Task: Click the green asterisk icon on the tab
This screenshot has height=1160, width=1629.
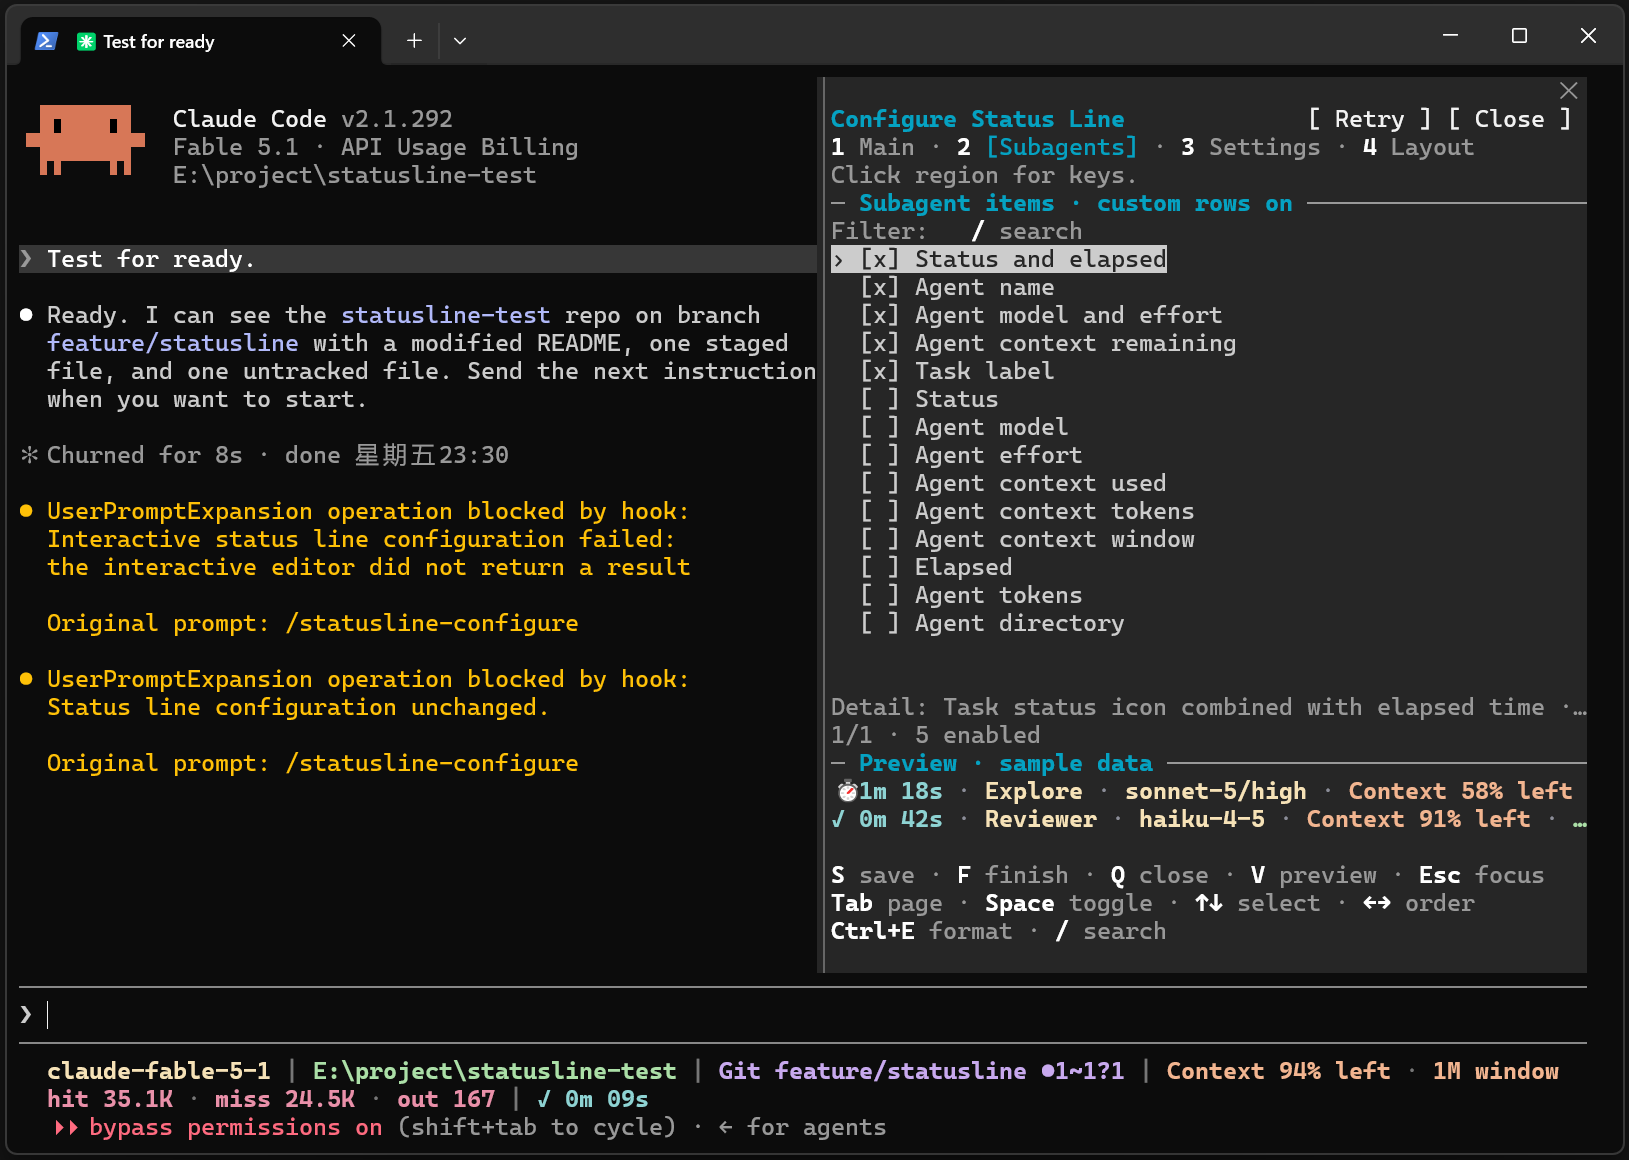Action: click(x=86, y=41)
